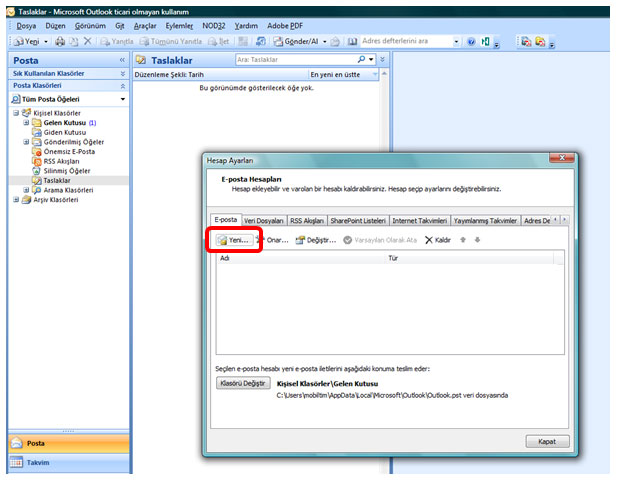Collapse the Kişisel Klasörler tree node
The height and width of the screenshot is (481, 618).
16,113
